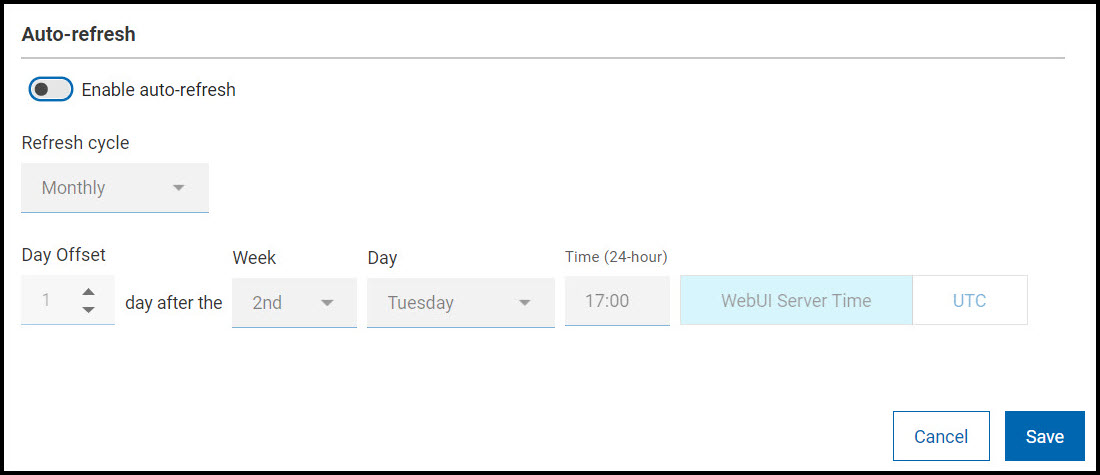The image size is (1100, 475).
Task: Click the Time (24-hour) label
Action: [x=616, y=257]
